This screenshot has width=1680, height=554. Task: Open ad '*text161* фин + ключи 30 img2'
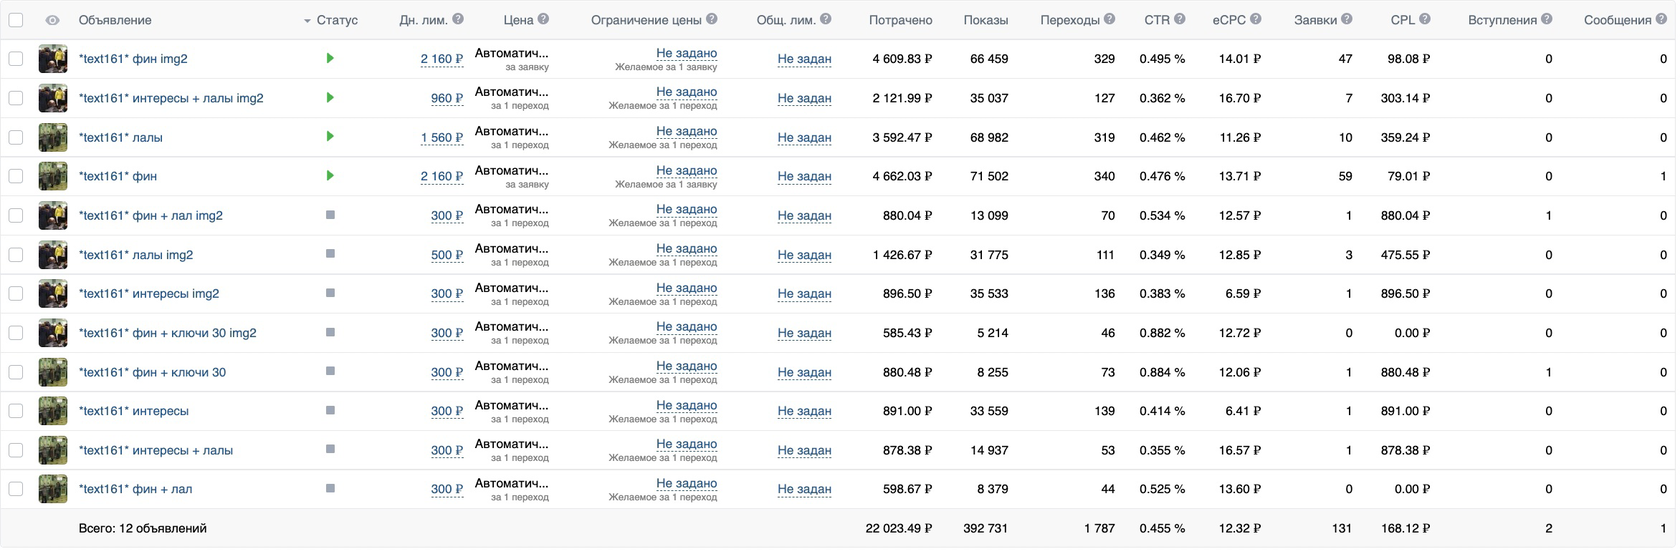click(x=167, y=333)
